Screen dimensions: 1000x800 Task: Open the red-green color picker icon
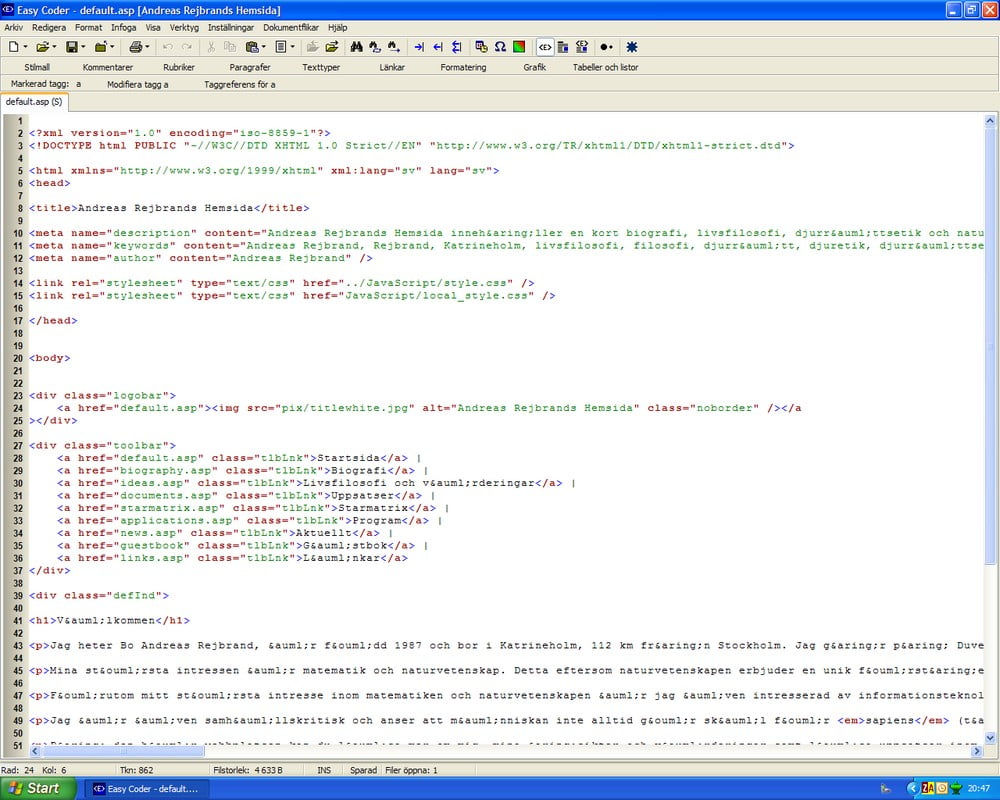pyautogui.click(x=519, y=47)
